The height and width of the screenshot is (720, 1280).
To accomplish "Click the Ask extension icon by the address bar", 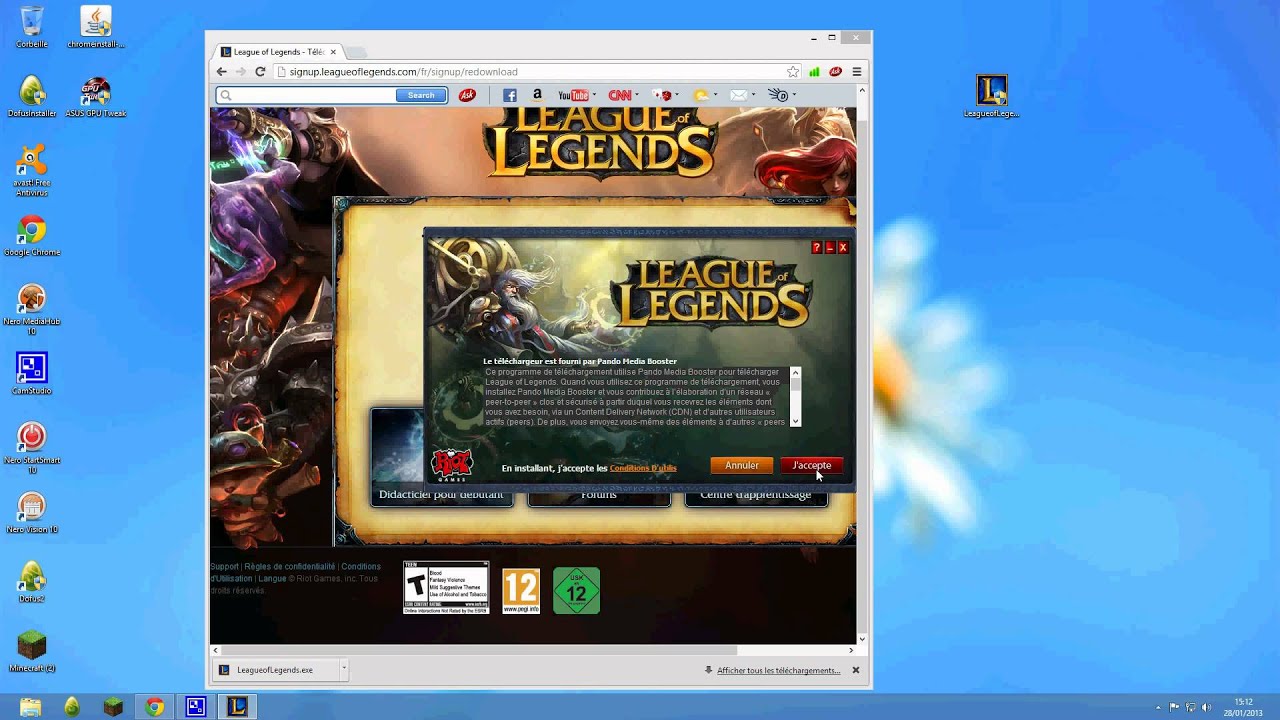I will (x=835, y=72).
